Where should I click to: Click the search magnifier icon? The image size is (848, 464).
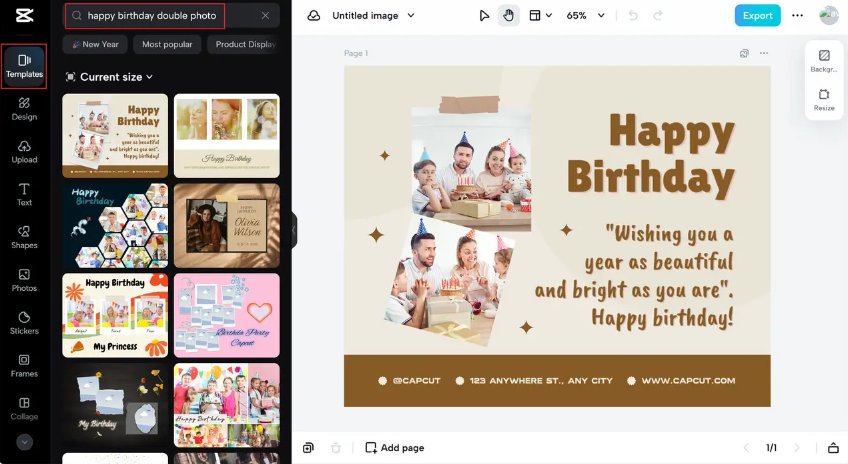[x=77, y=16]
